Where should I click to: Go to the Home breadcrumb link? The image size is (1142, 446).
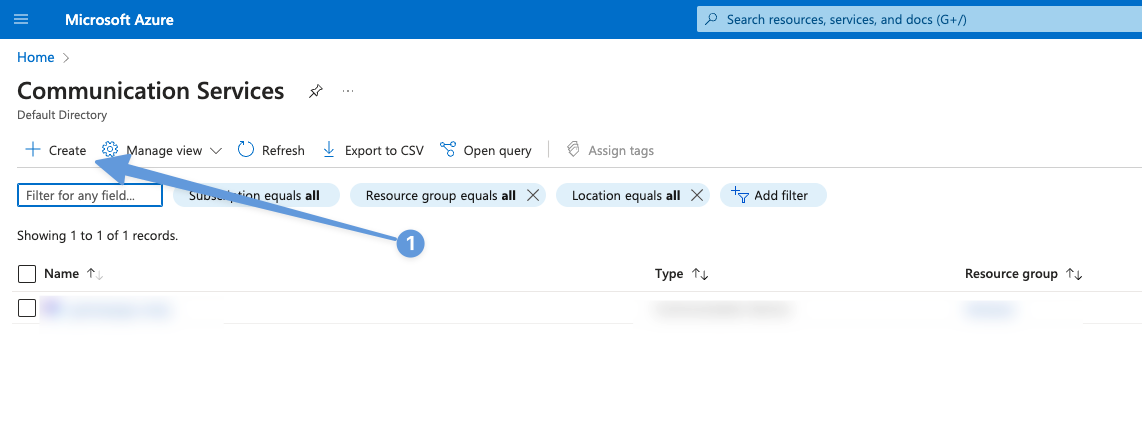point(36,57)
